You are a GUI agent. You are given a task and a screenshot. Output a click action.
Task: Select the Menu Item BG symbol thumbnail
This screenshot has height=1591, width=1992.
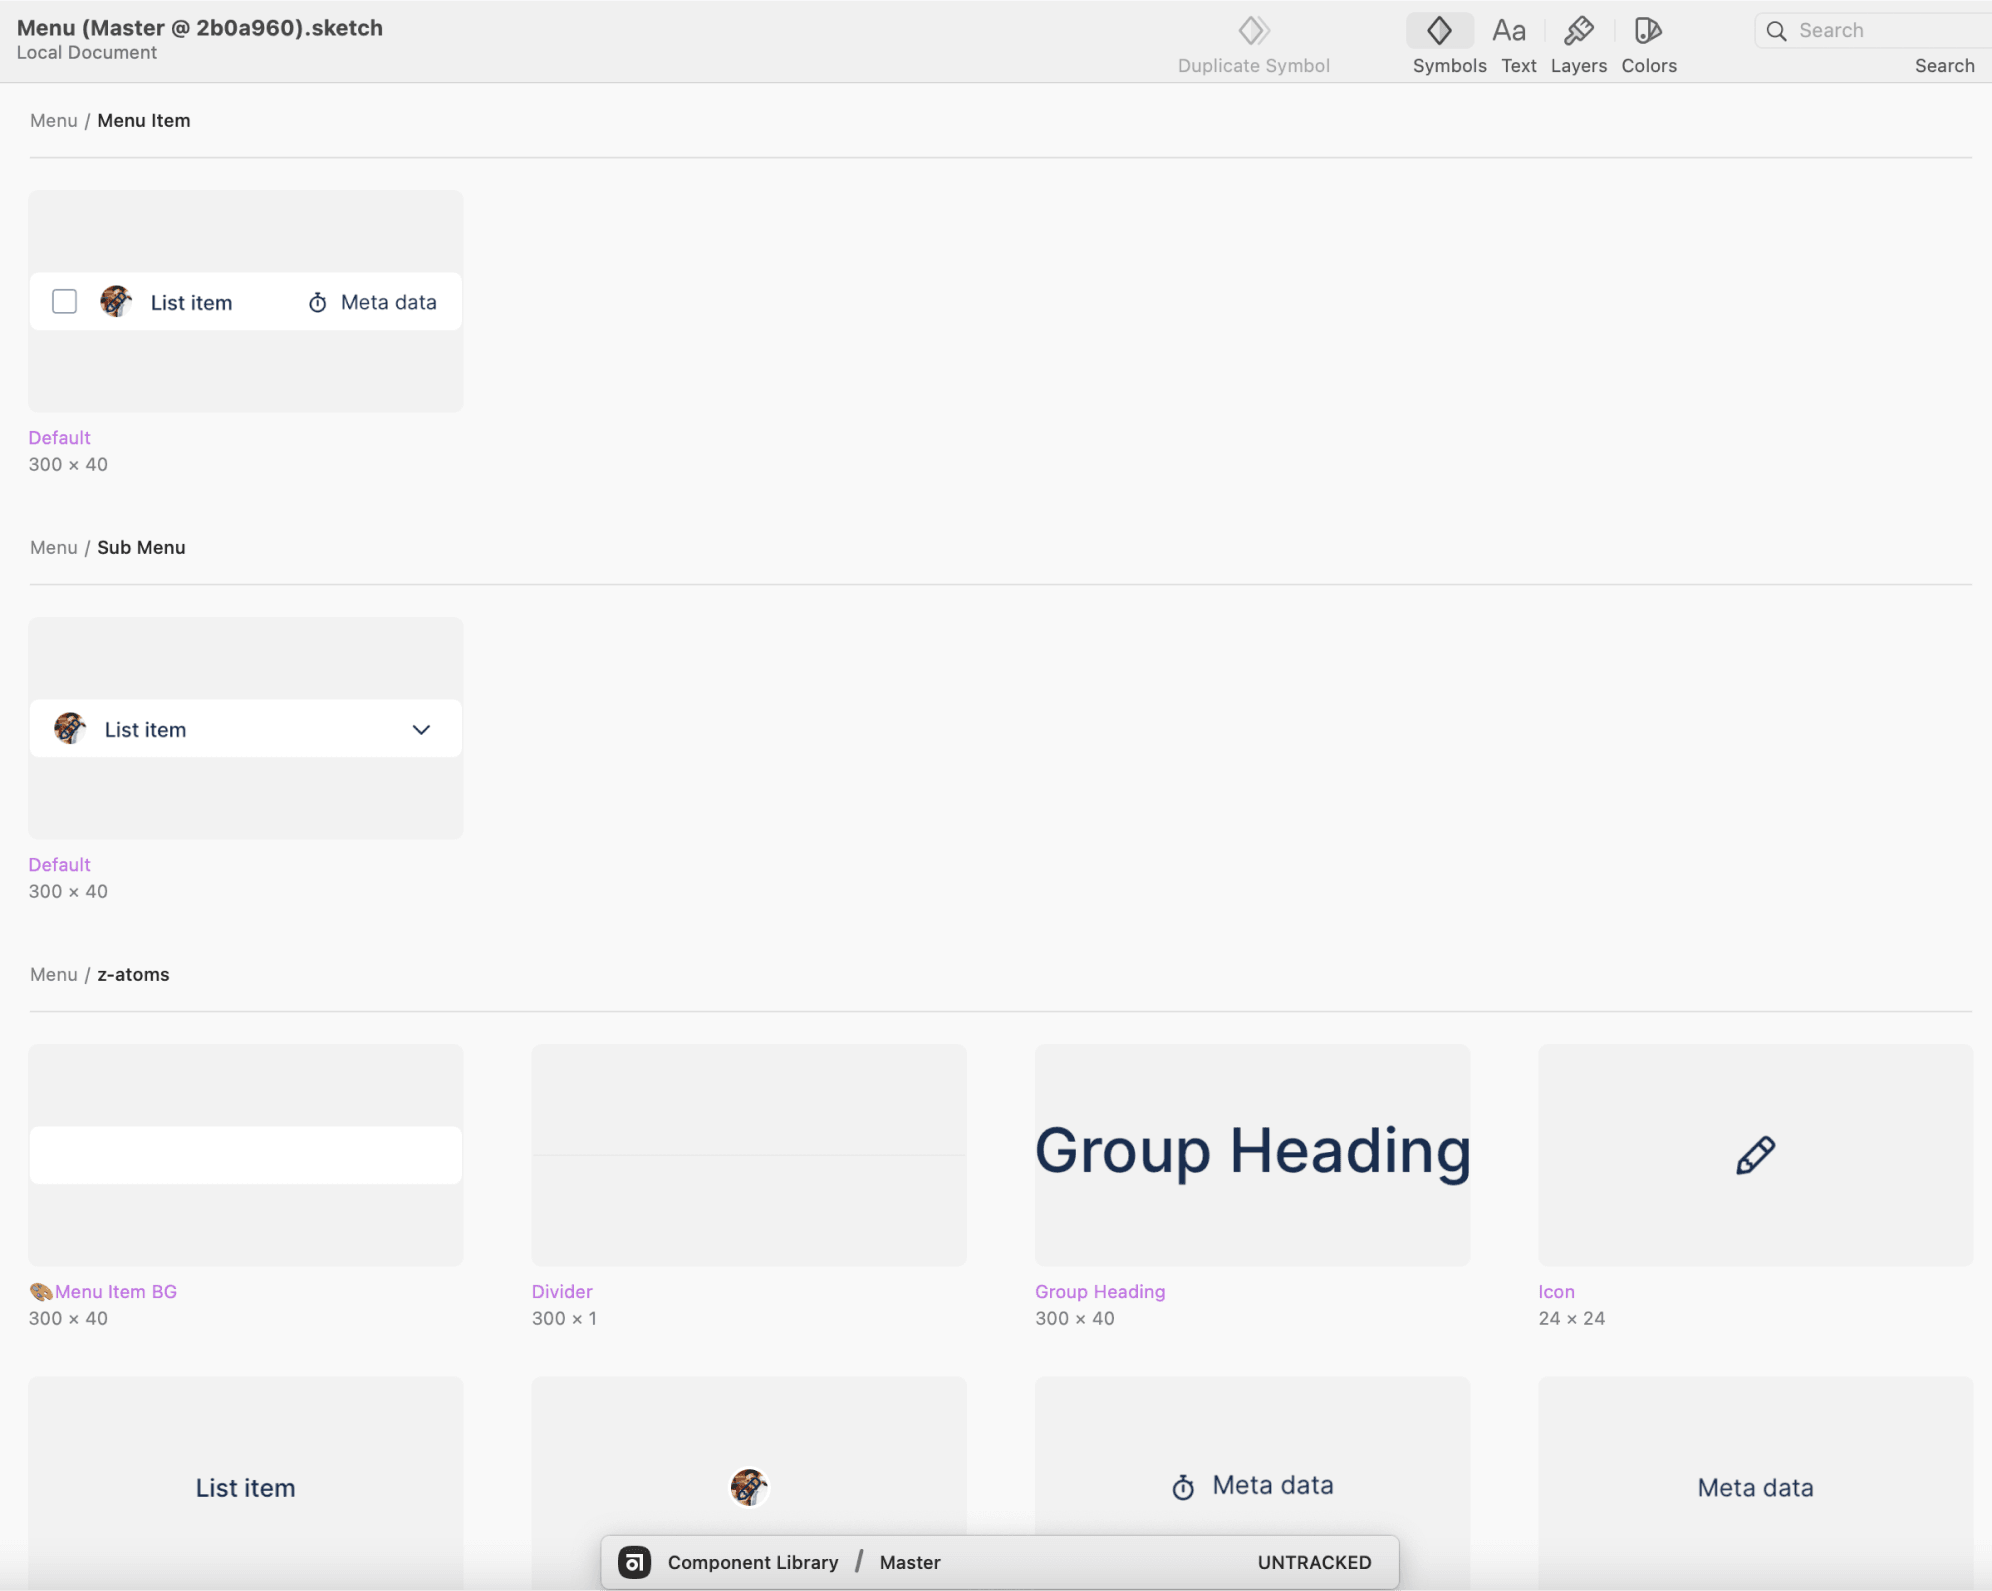tap(245, 1155)
